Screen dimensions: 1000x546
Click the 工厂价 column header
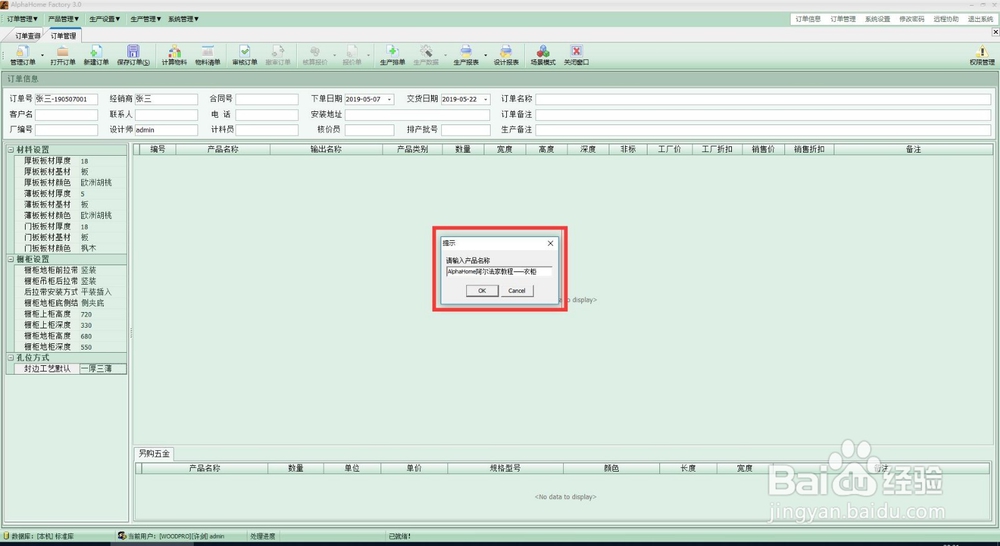[x=670, y=149]
